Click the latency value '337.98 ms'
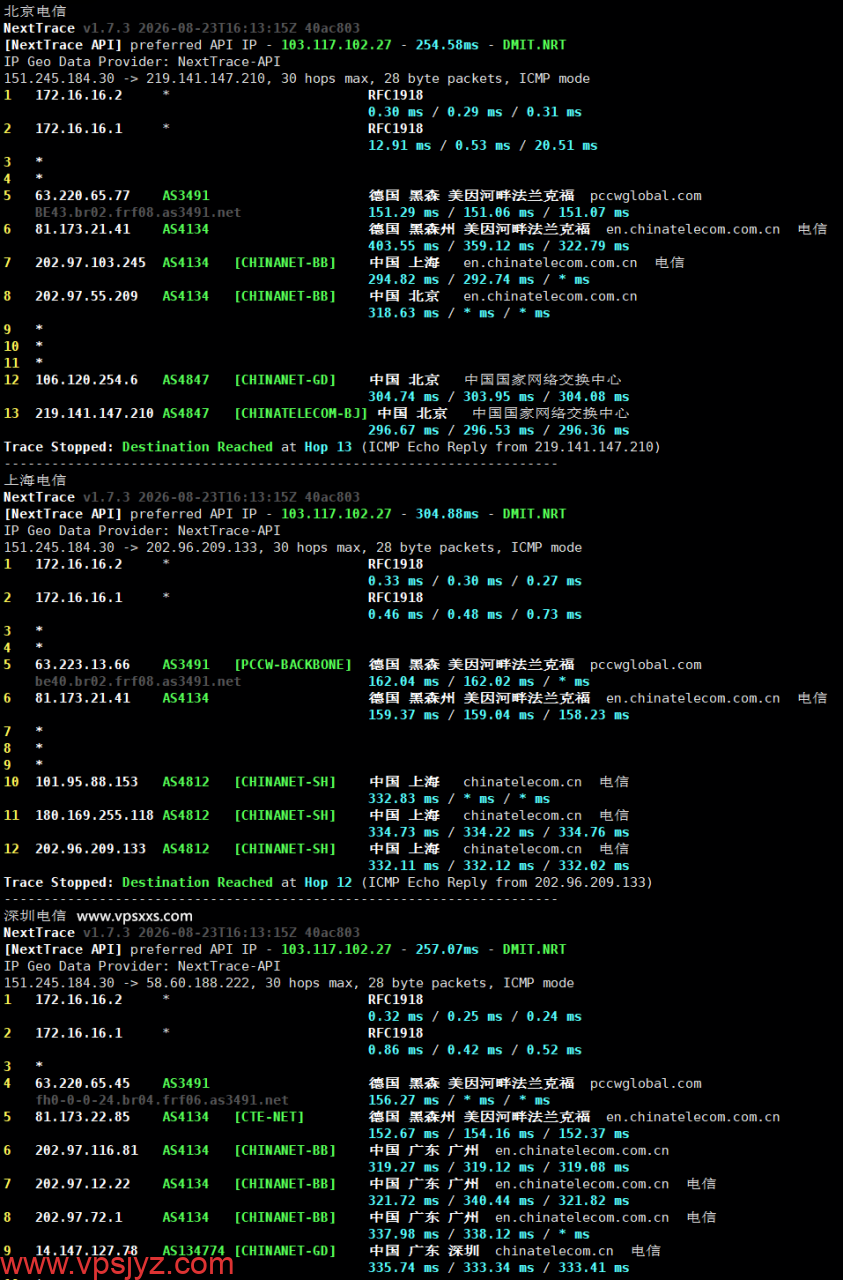The image size is (843, 1280). pyautogui.click(x=404, y=1234)
